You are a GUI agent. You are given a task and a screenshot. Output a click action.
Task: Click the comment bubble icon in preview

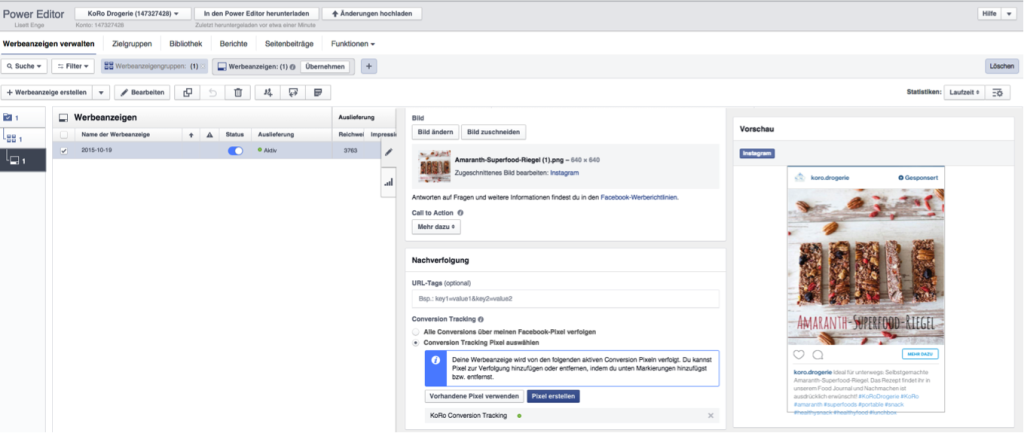click(817, 355)
